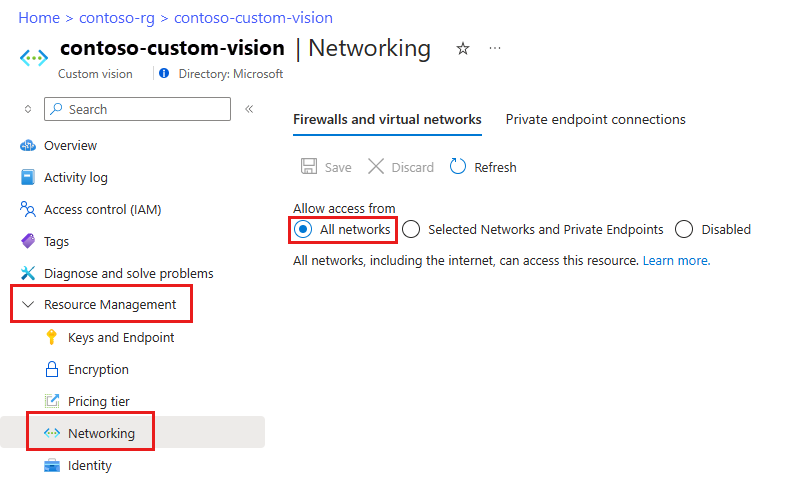Click the Keys and Endpoint key icon
The height and width of the screenshot is (482, 796).
(52, 338)
